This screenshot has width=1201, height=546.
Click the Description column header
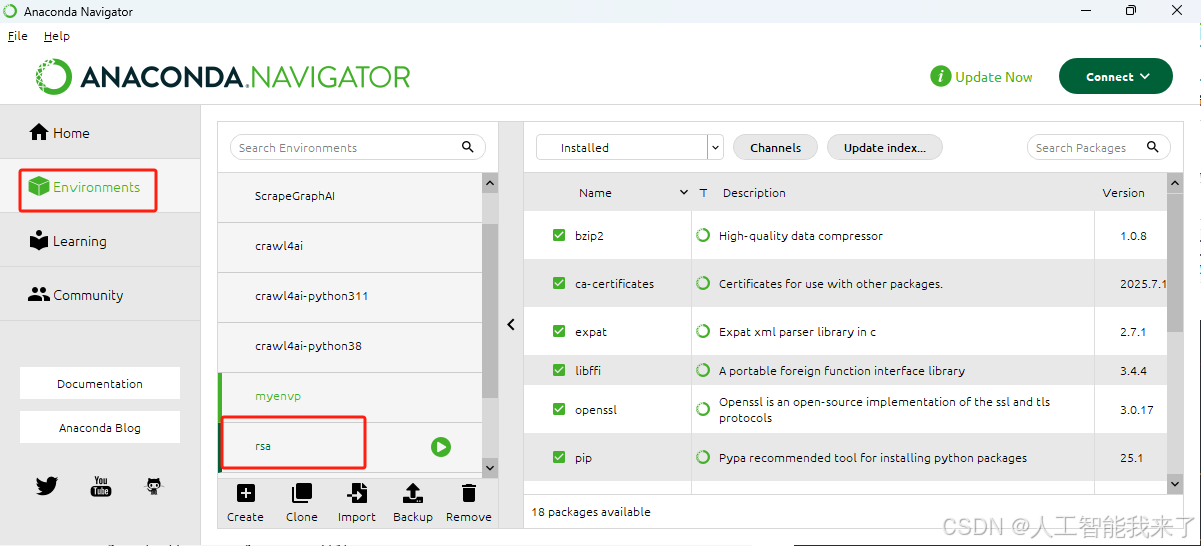(754, 193)
